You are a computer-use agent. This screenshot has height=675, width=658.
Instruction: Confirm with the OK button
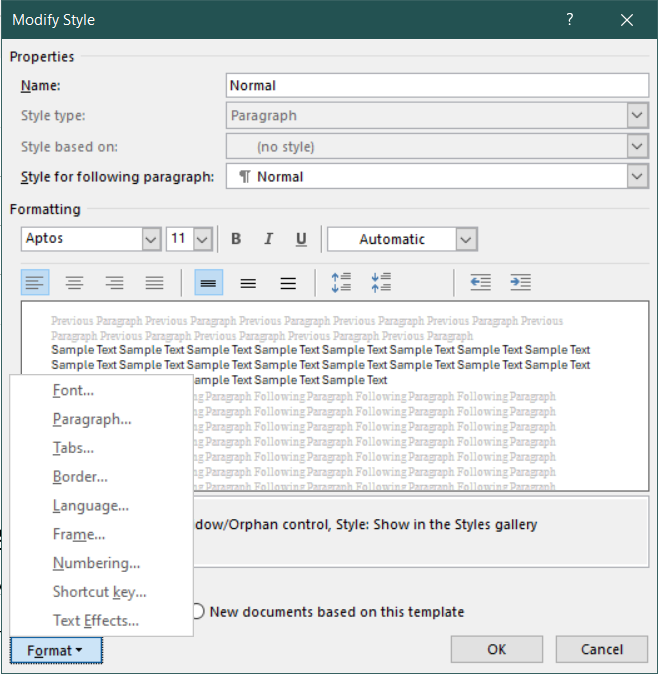click(497, 649)
